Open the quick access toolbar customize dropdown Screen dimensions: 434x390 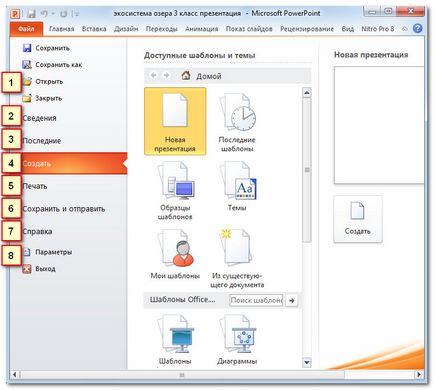click(x=77, y=14)
